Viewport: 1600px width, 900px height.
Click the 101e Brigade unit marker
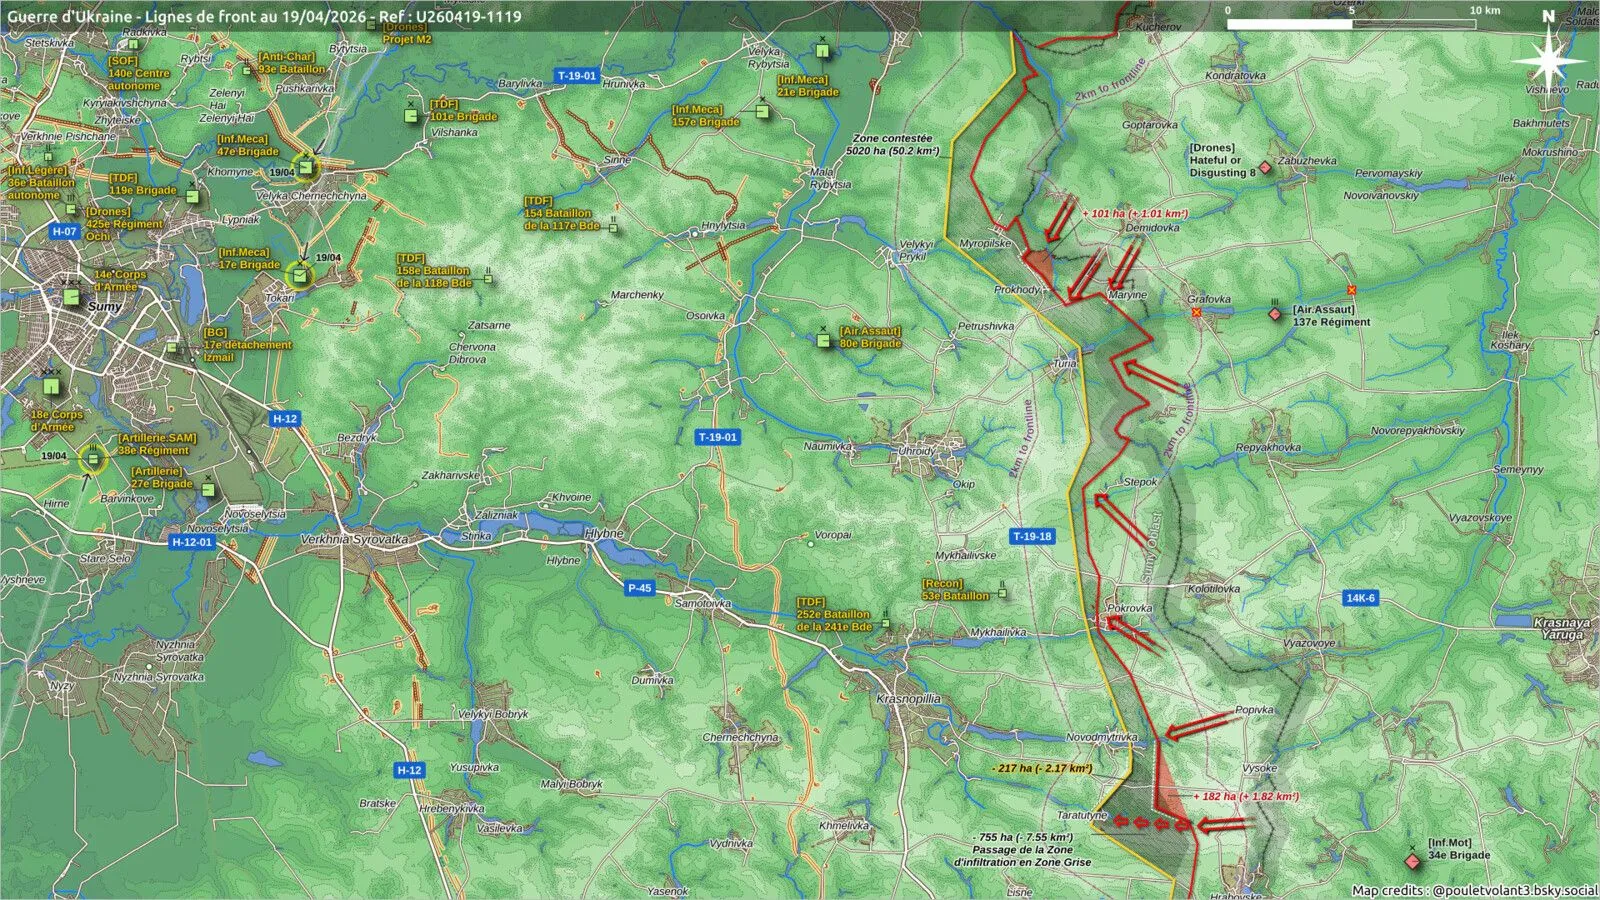[x=410, y=115]
